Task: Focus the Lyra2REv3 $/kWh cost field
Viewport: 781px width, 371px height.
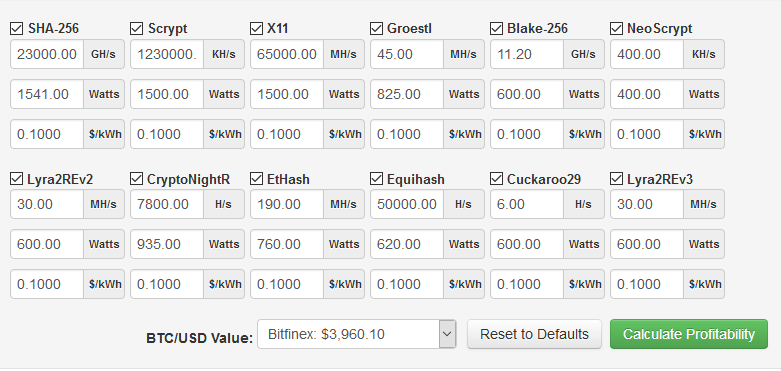Action: [647, 284]
